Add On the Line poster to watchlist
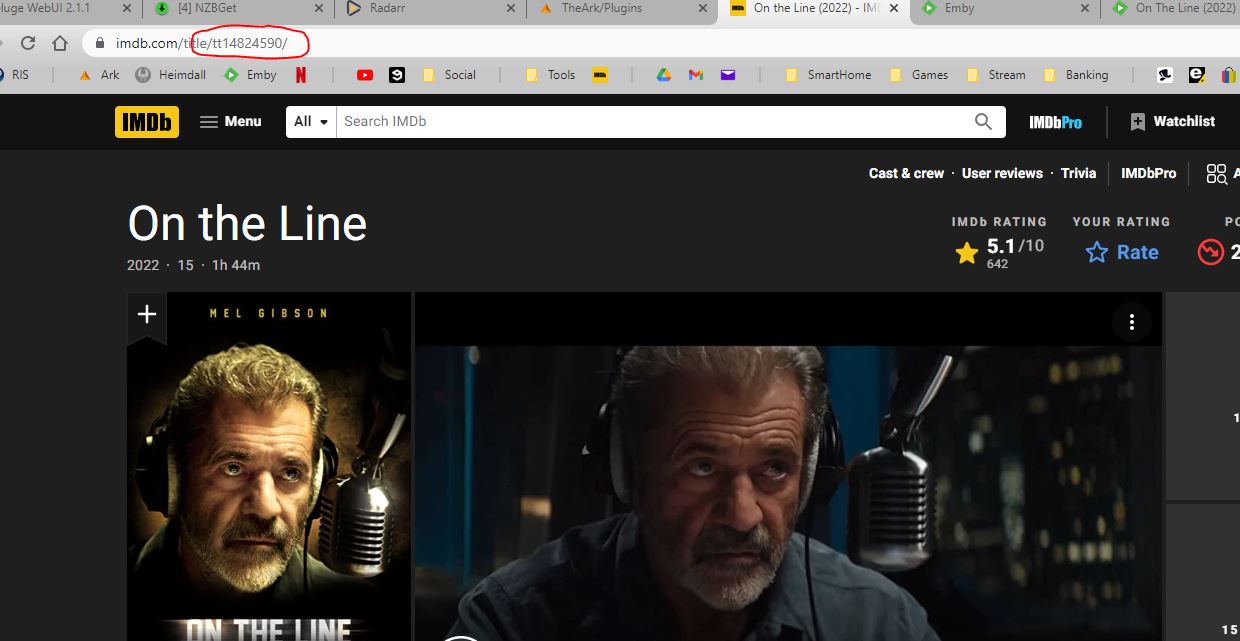 147,314
